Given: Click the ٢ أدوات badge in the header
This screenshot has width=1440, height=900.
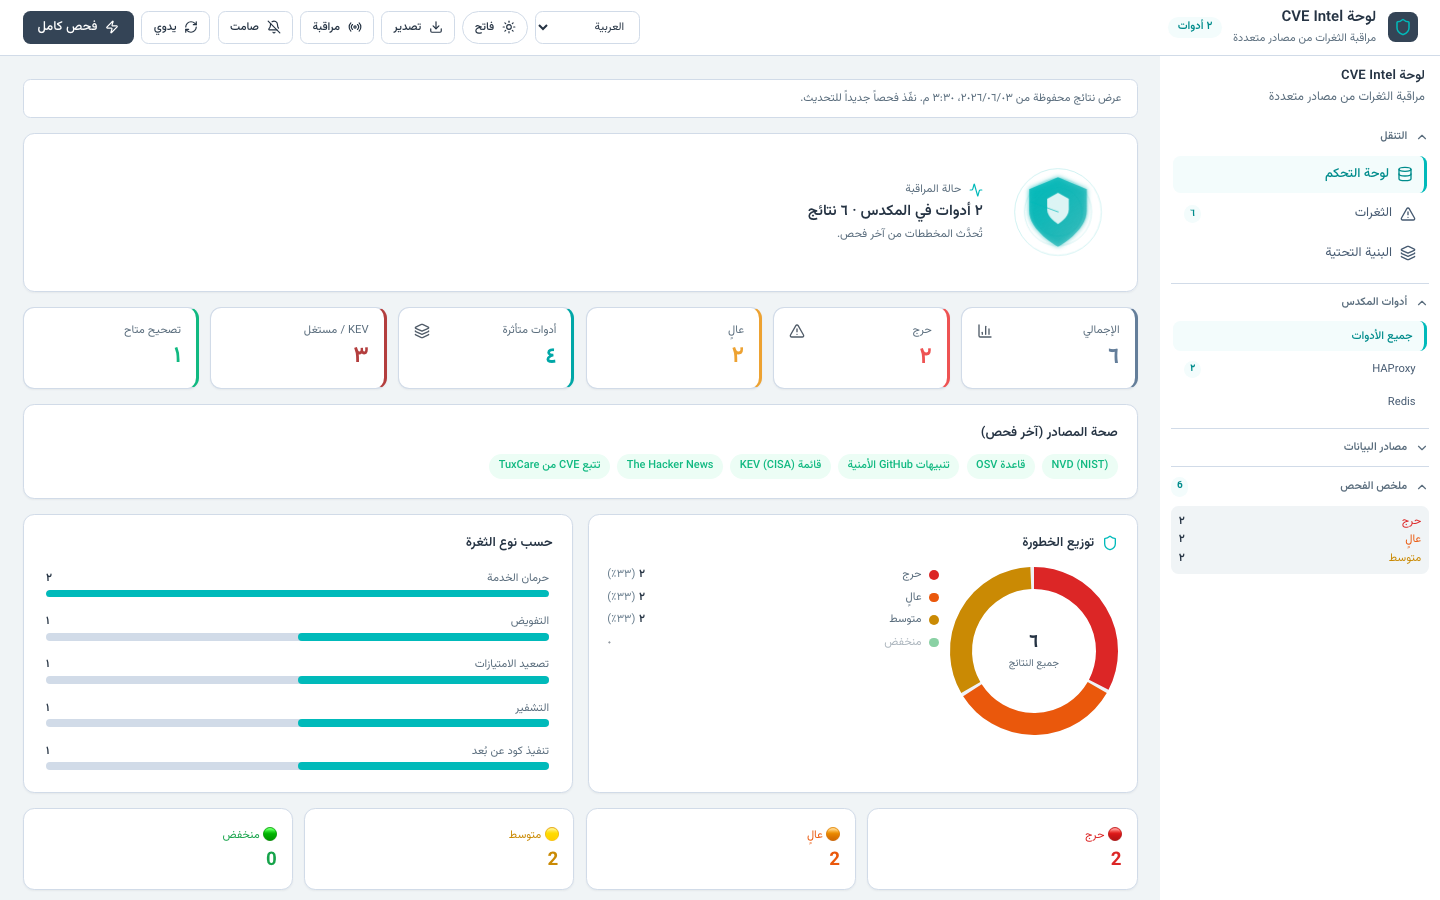Looking at the screenshot, I should [x=1195, y=26].
